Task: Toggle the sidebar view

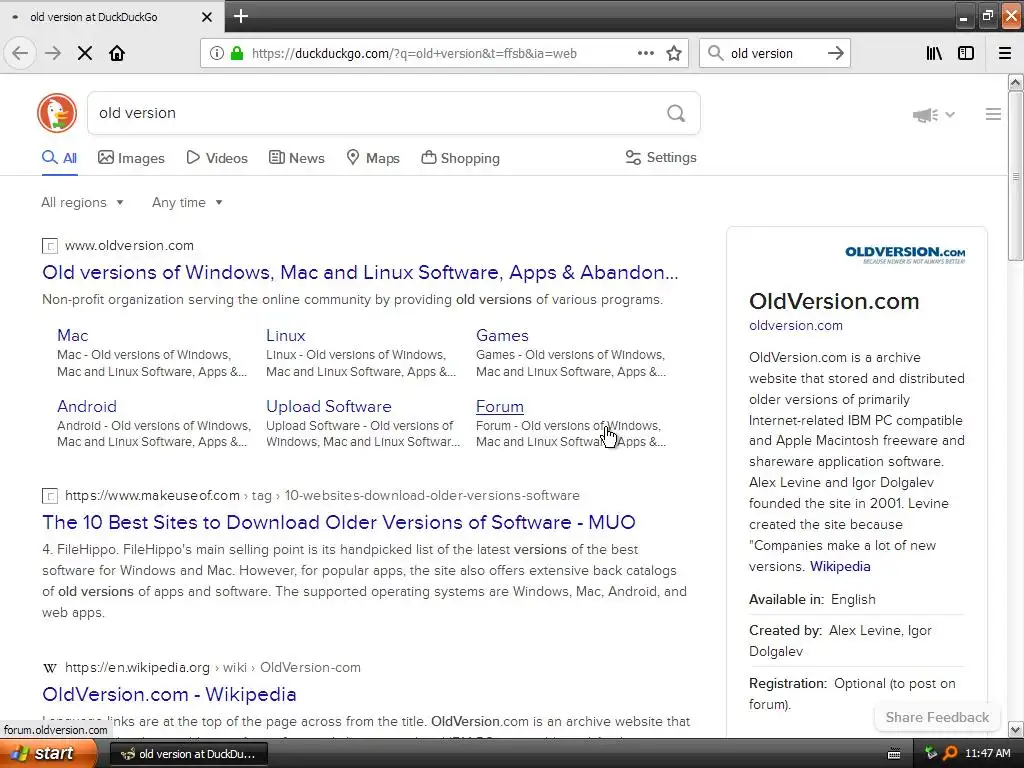Action: point(966,54)
